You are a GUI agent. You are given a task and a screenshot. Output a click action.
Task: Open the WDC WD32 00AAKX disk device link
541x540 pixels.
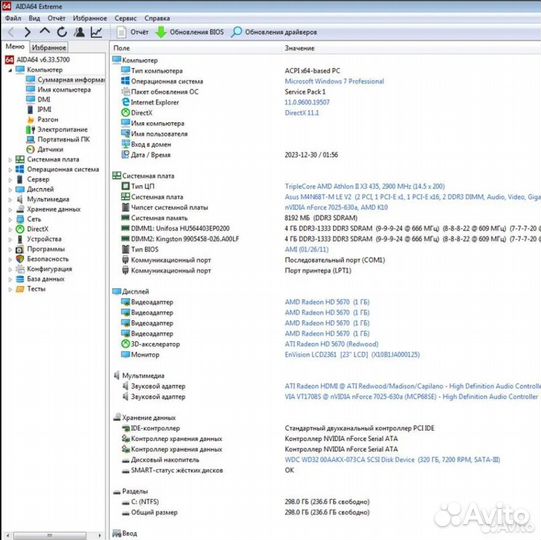coord(392,460)
